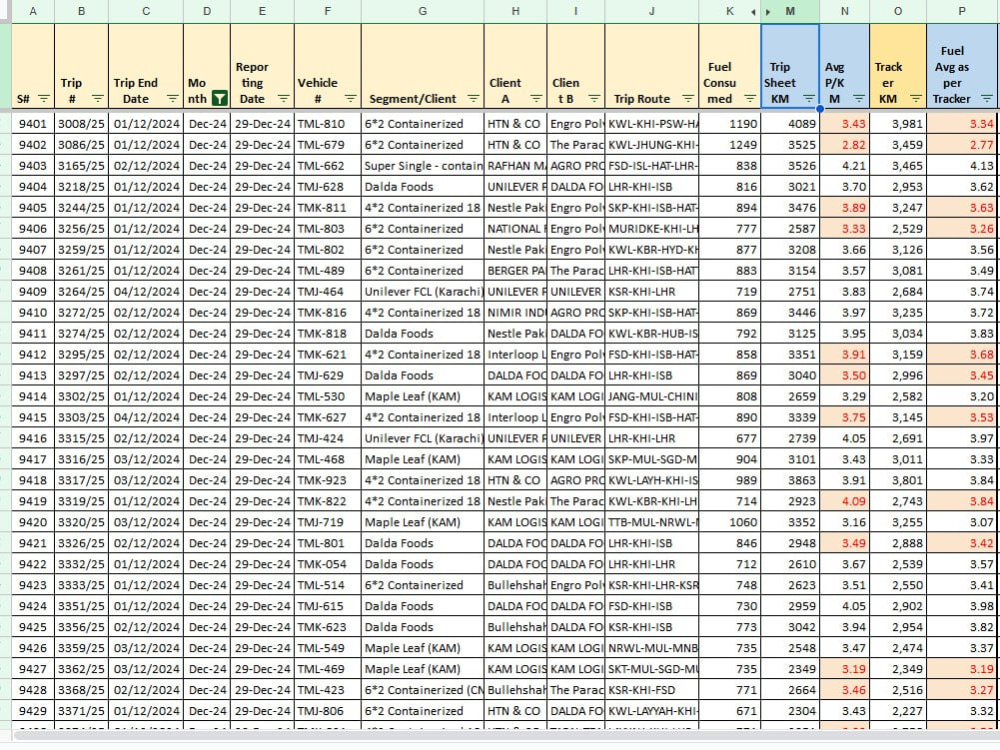The height and width of the screenshot is (750, 1000).
Task: Select fuel consumed value 904
Action: coord(730,459)
